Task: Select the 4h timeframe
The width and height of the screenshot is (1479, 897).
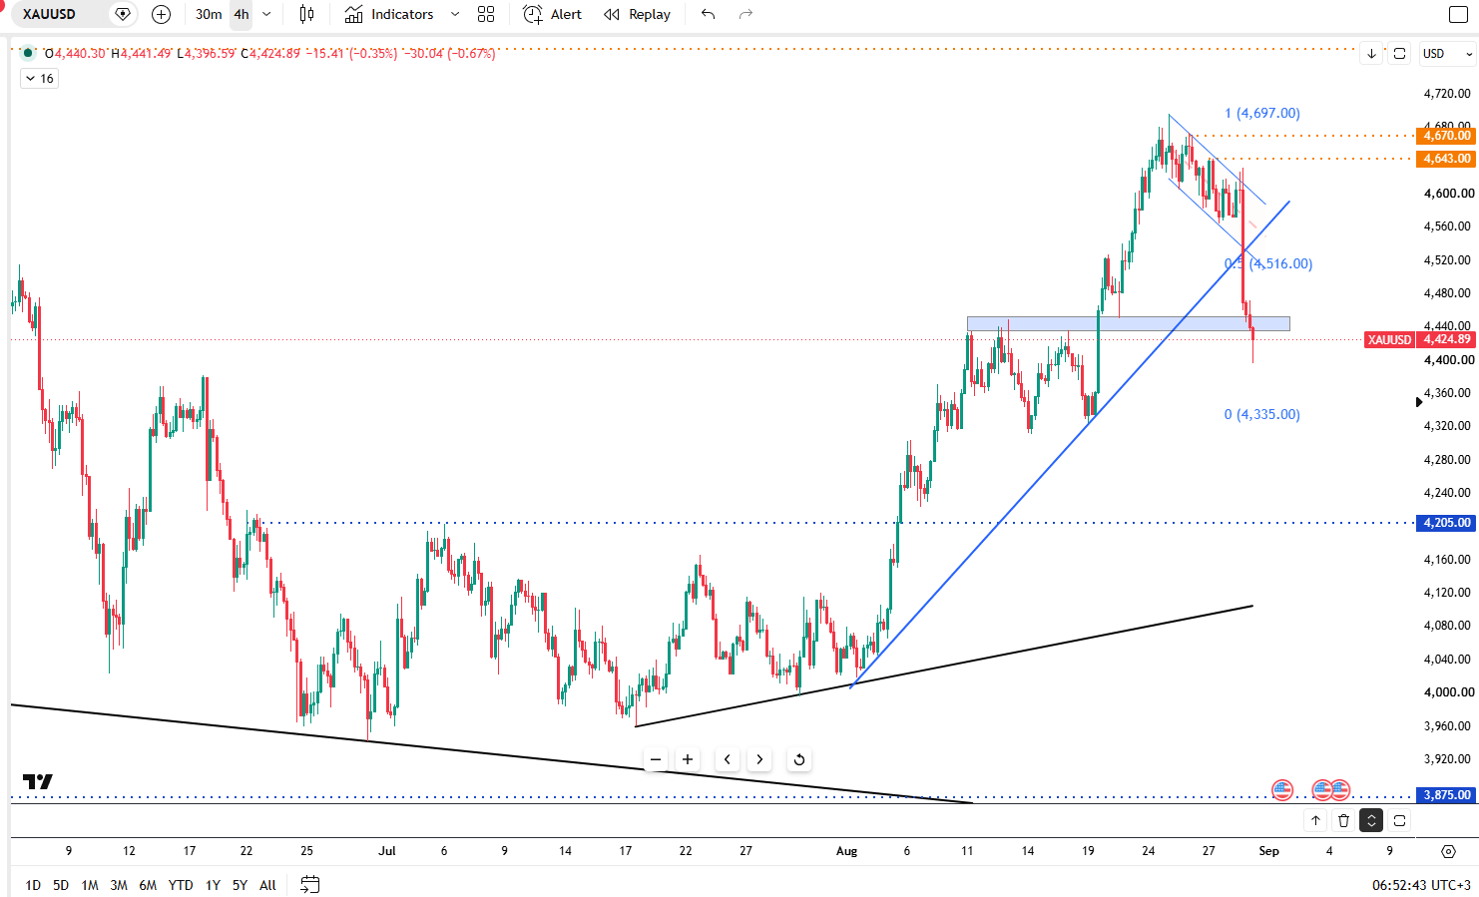Action: click(241, 14)
